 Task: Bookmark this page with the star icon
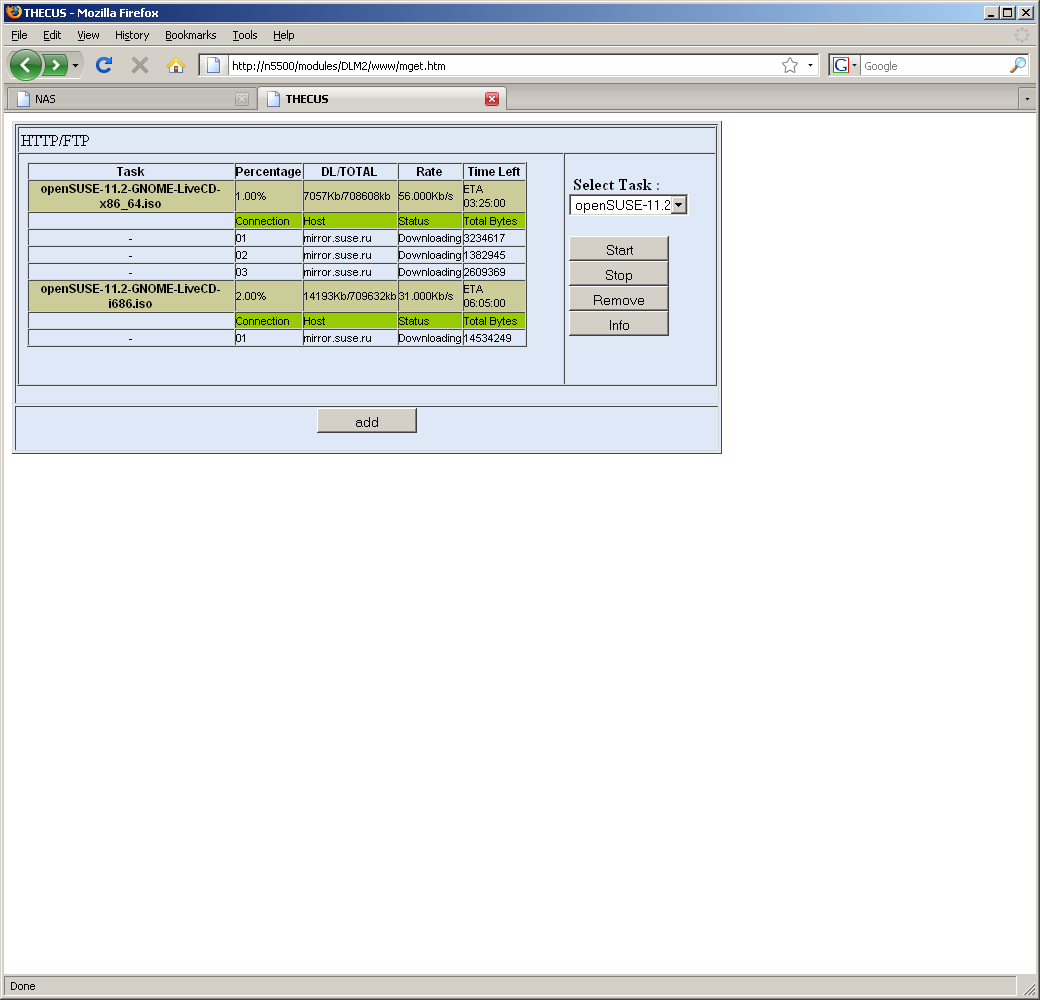[x=789, y=65]
